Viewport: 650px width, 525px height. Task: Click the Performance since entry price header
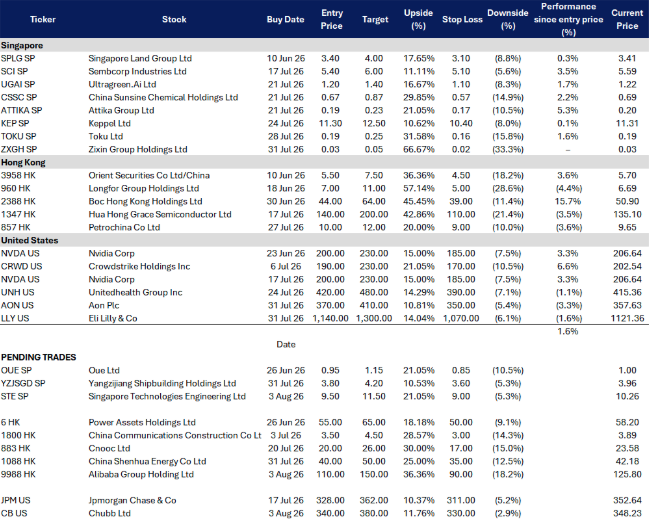click(568, 19)
